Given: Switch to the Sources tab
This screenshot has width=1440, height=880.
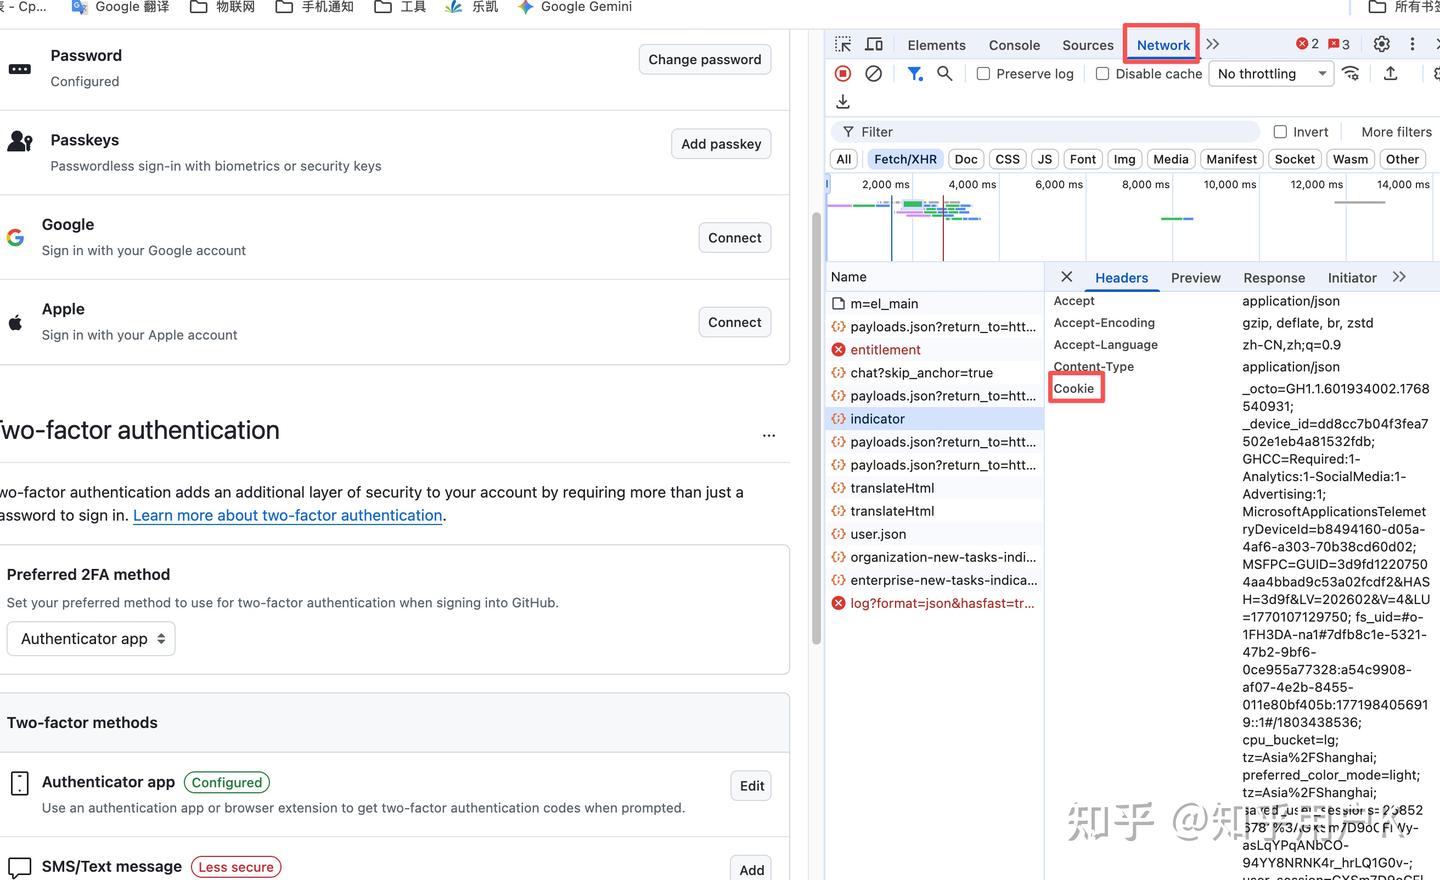Looking at the screenshot, I should pyautogui.click(x=1088, y=45).
